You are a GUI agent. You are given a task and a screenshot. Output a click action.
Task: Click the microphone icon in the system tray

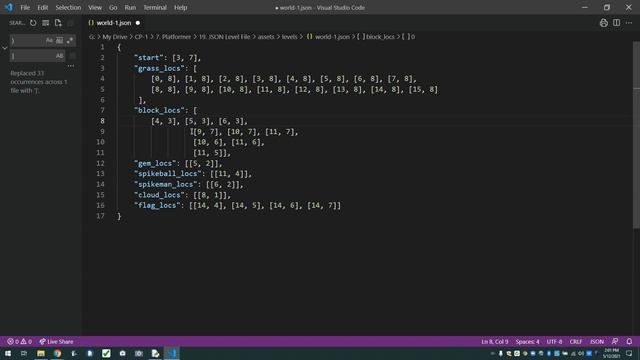(x=501, y=353)
